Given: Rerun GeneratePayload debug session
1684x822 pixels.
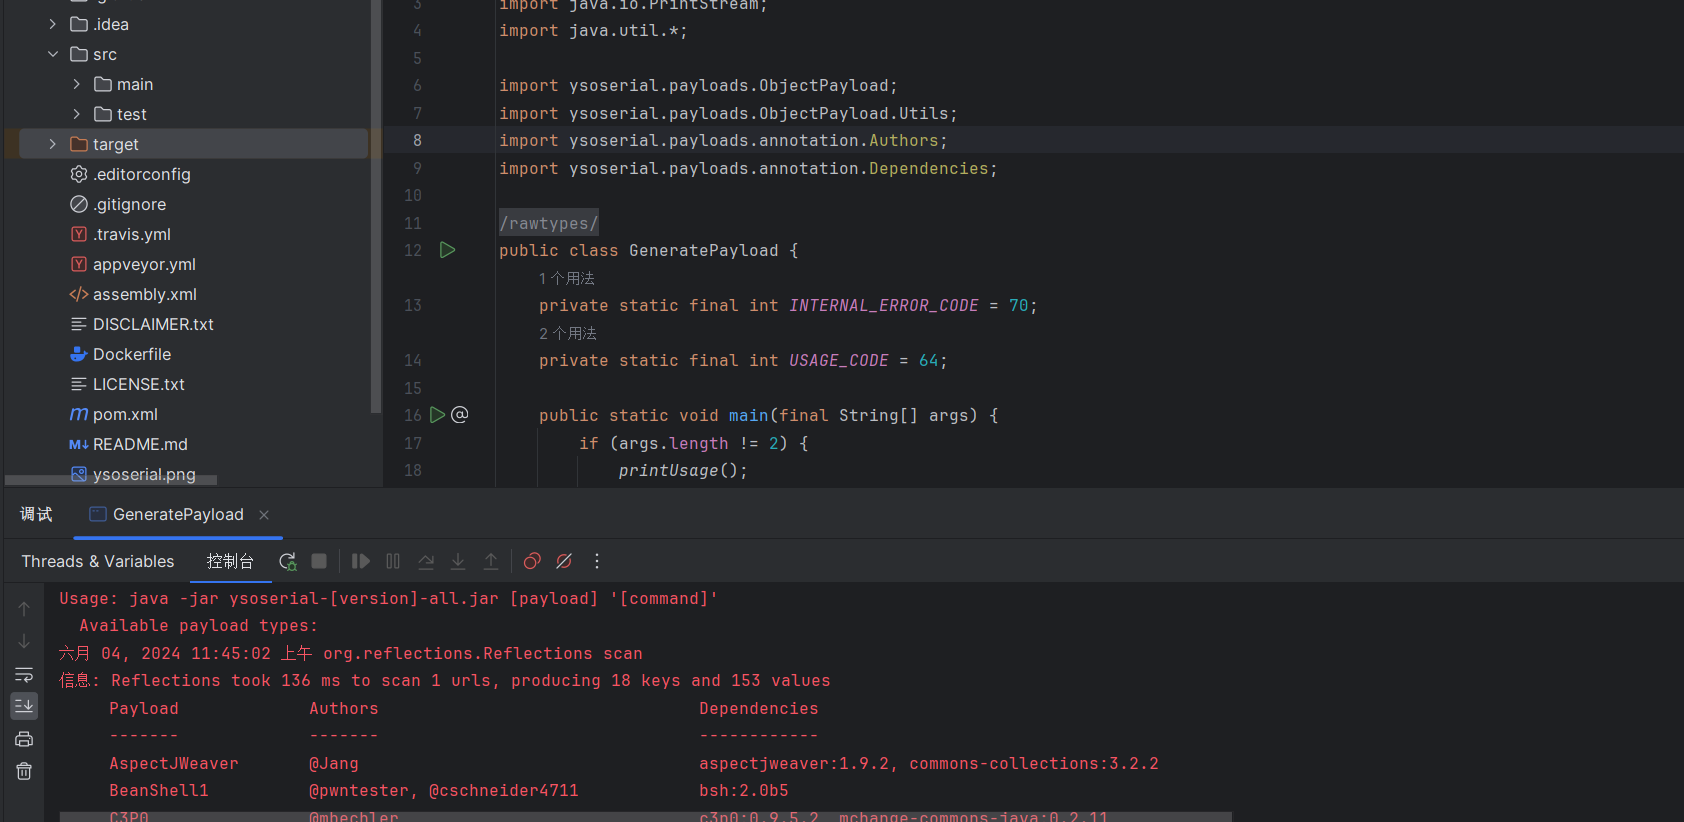Looking at the screenshot, I should tap(287, 561).
